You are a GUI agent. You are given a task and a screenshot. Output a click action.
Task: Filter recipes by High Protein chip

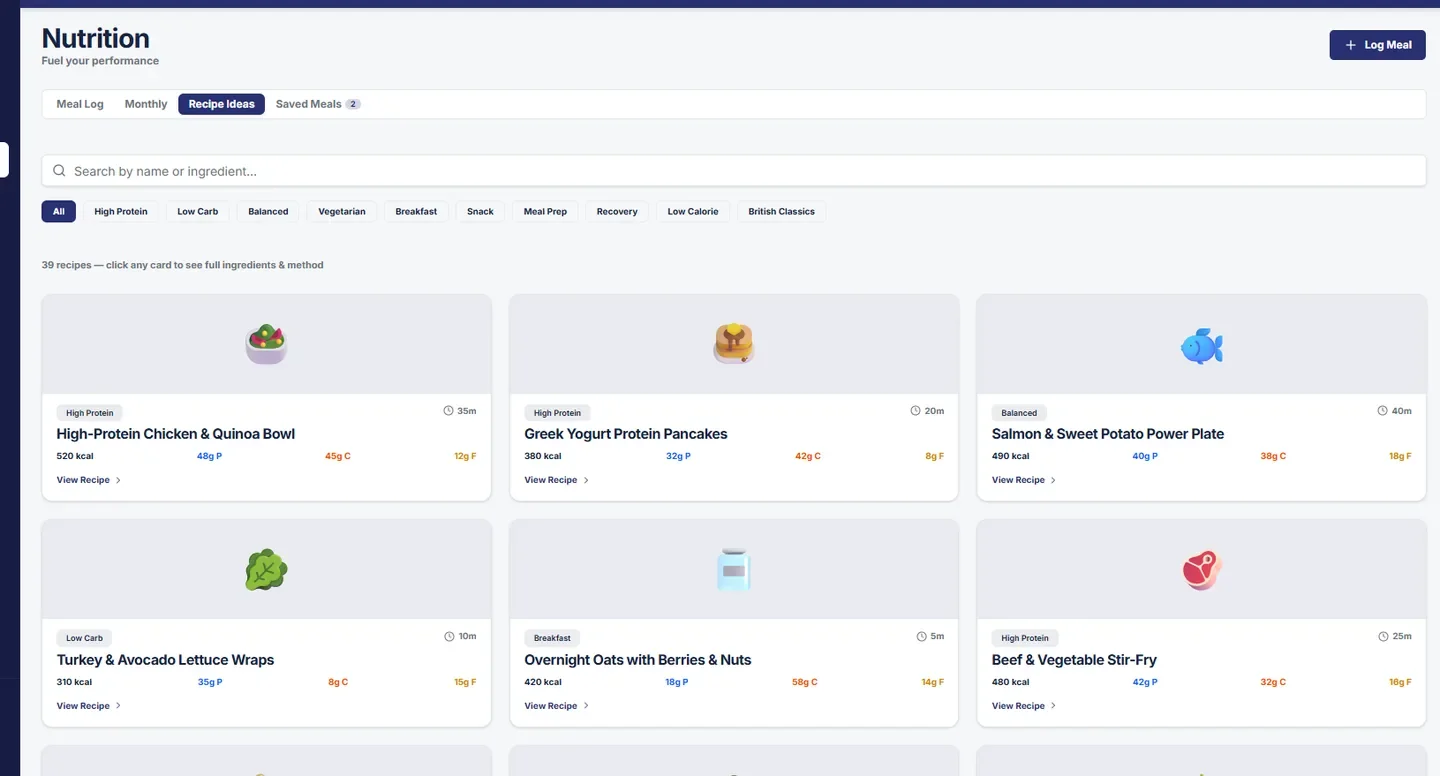[x=121, y=211]
